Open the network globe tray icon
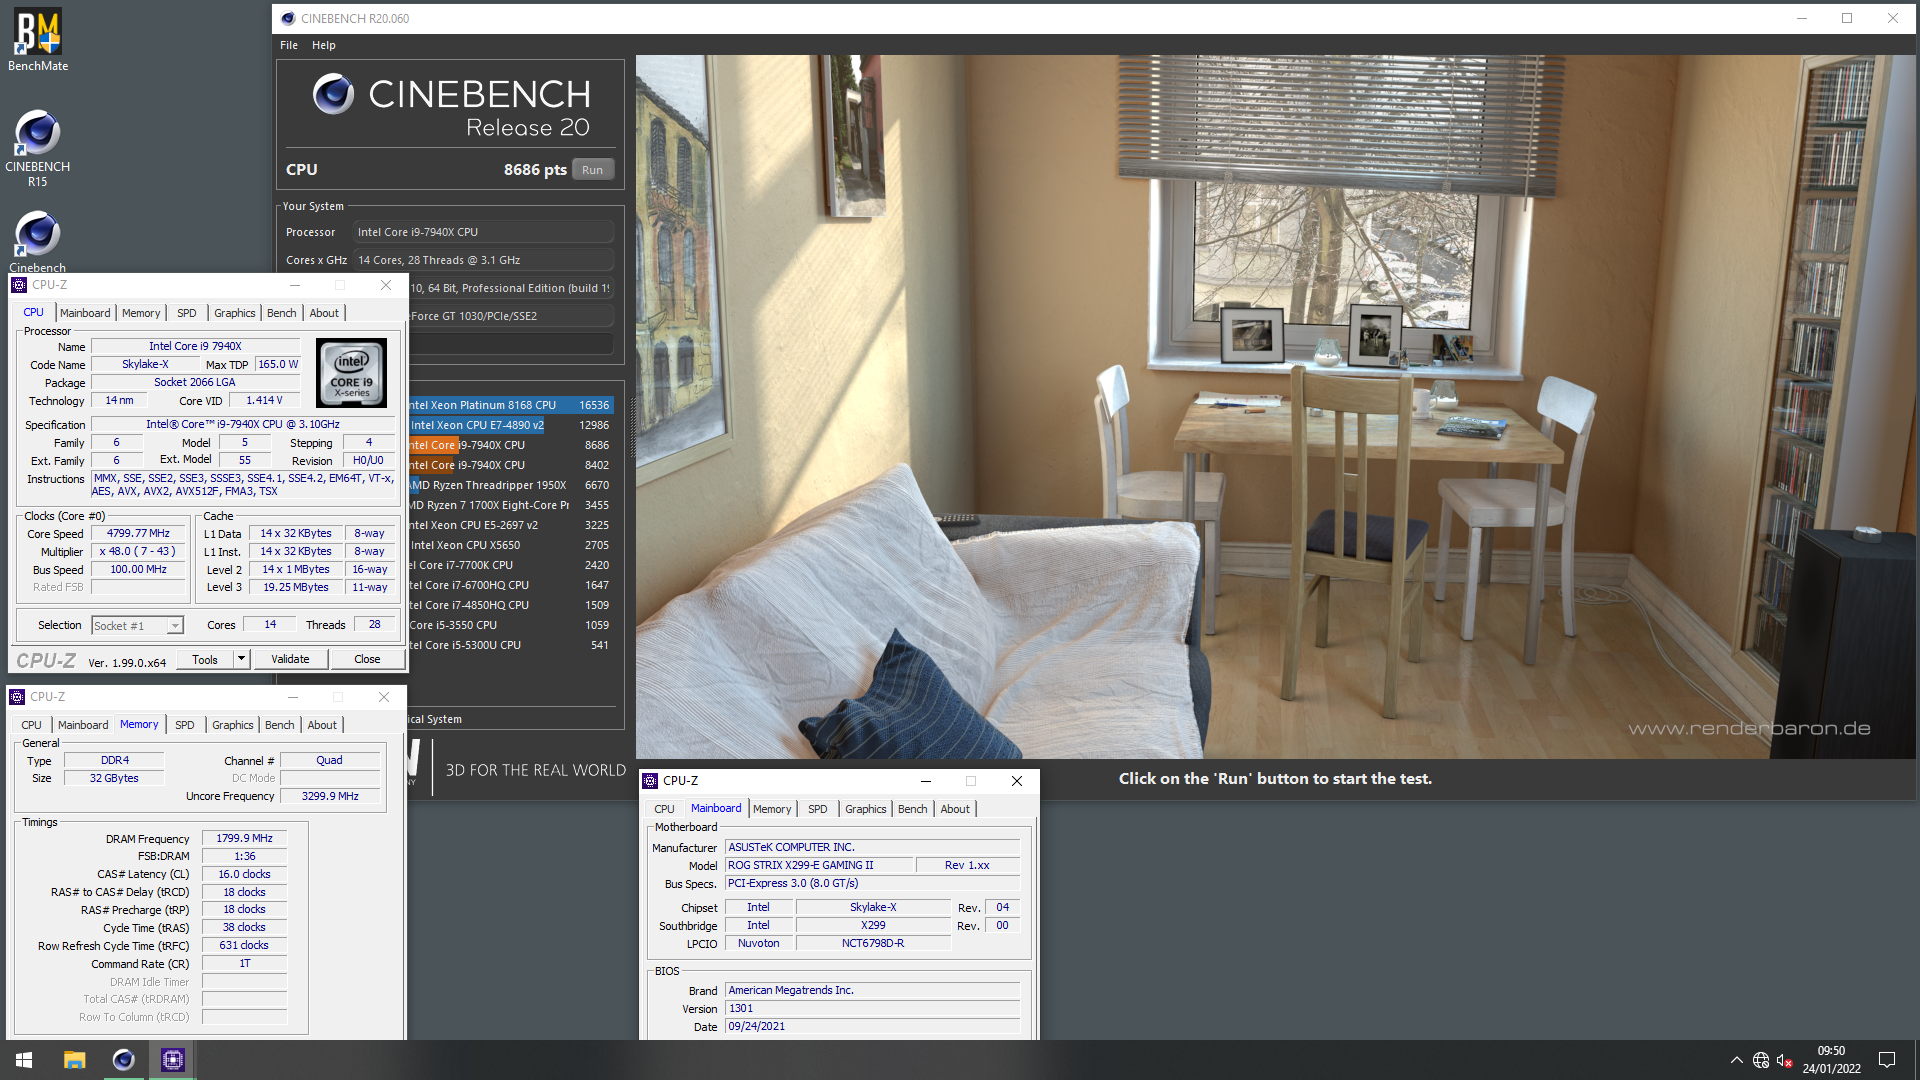This screenshot has height=1080, width=1920. 1761,1060
